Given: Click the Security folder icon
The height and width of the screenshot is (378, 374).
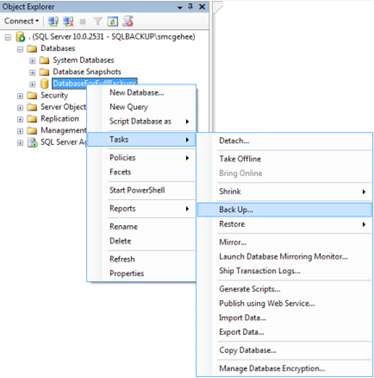Looking at the screenshot, I should (x=32, y=96).
